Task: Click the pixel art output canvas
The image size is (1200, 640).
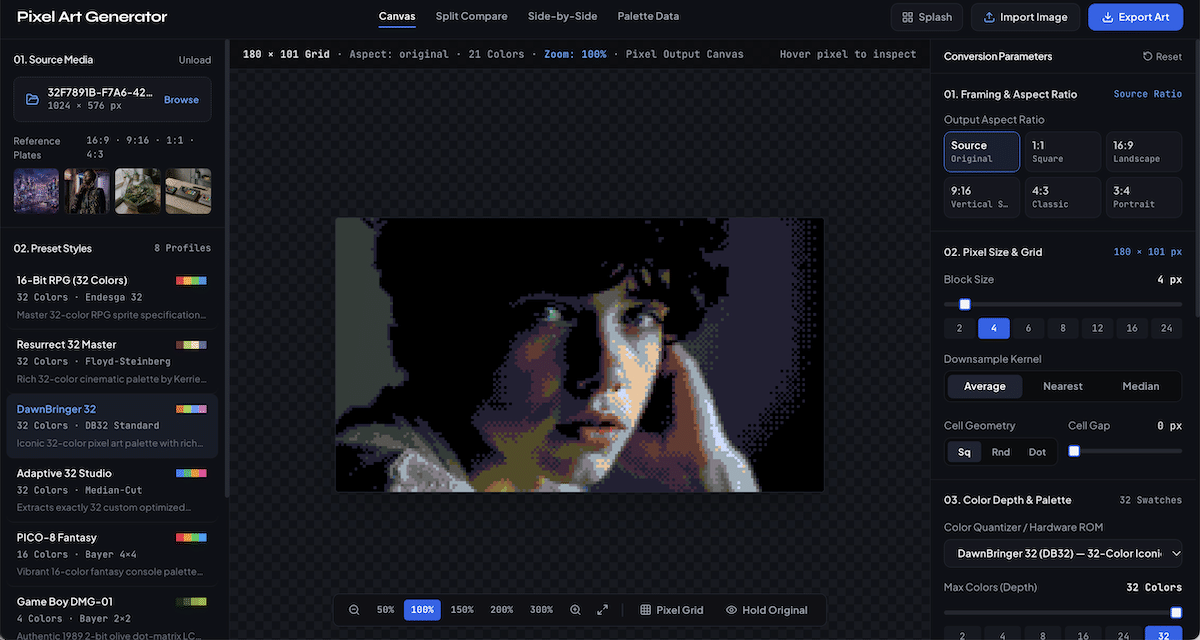Action: tap(579, 355)
